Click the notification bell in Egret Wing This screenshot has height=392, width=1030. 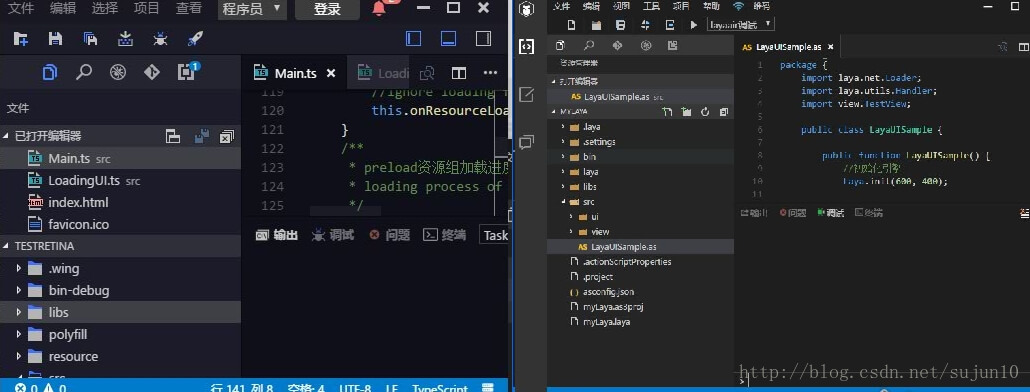380,9
